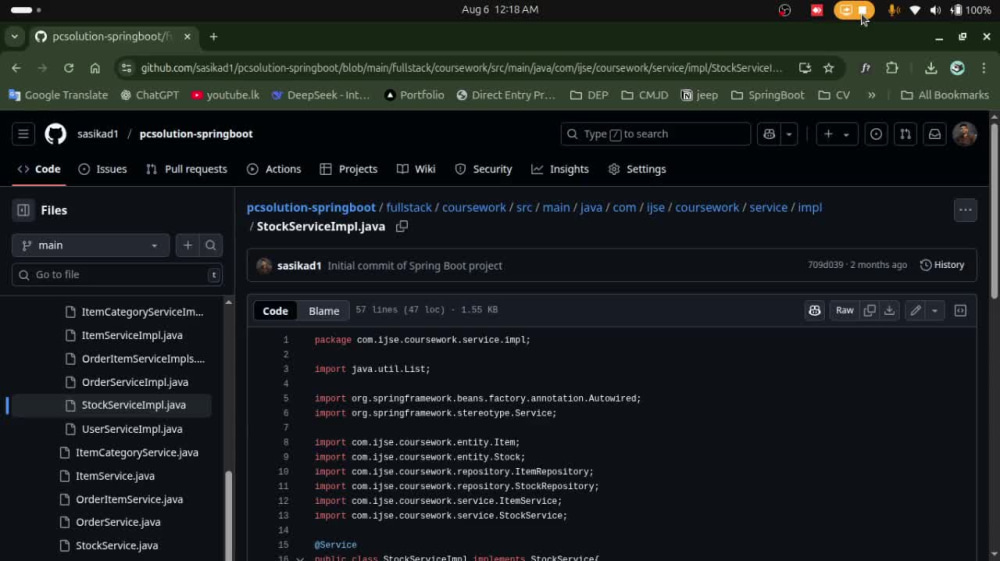Copy raw file contents icon

[869, 310]
